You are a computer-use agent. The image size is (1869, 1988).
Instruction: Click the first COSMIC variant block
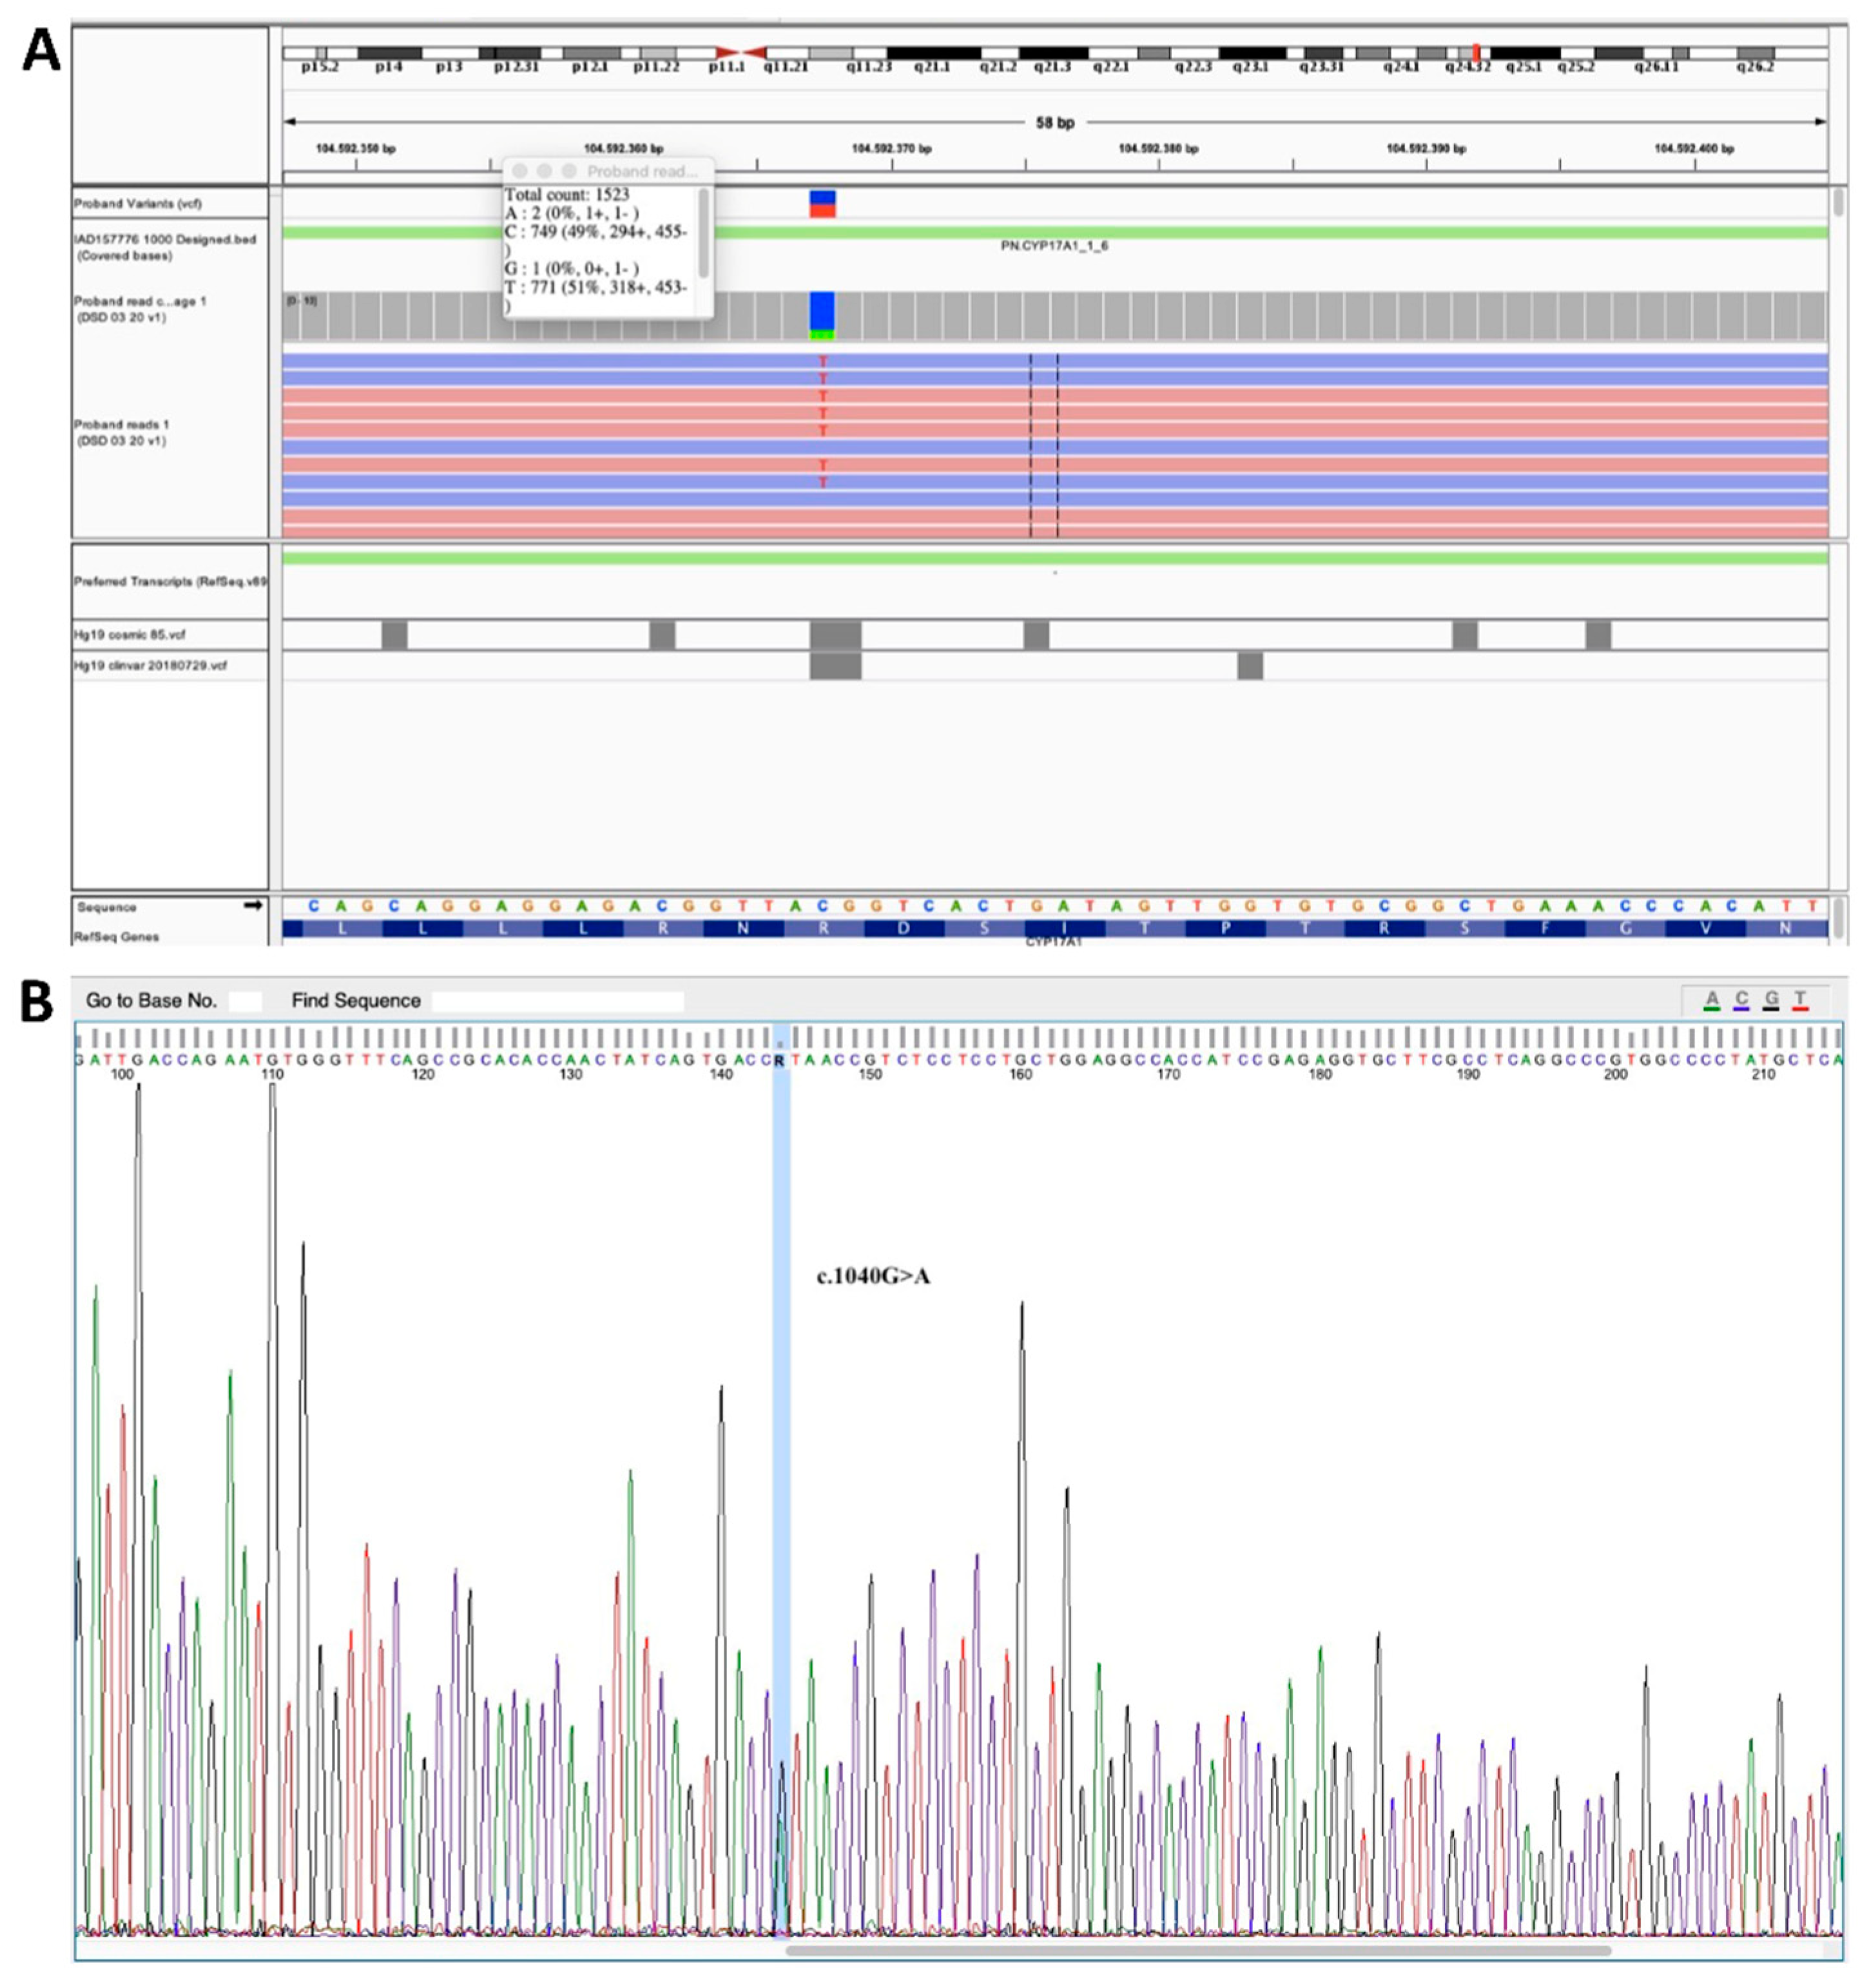[394, 635]
